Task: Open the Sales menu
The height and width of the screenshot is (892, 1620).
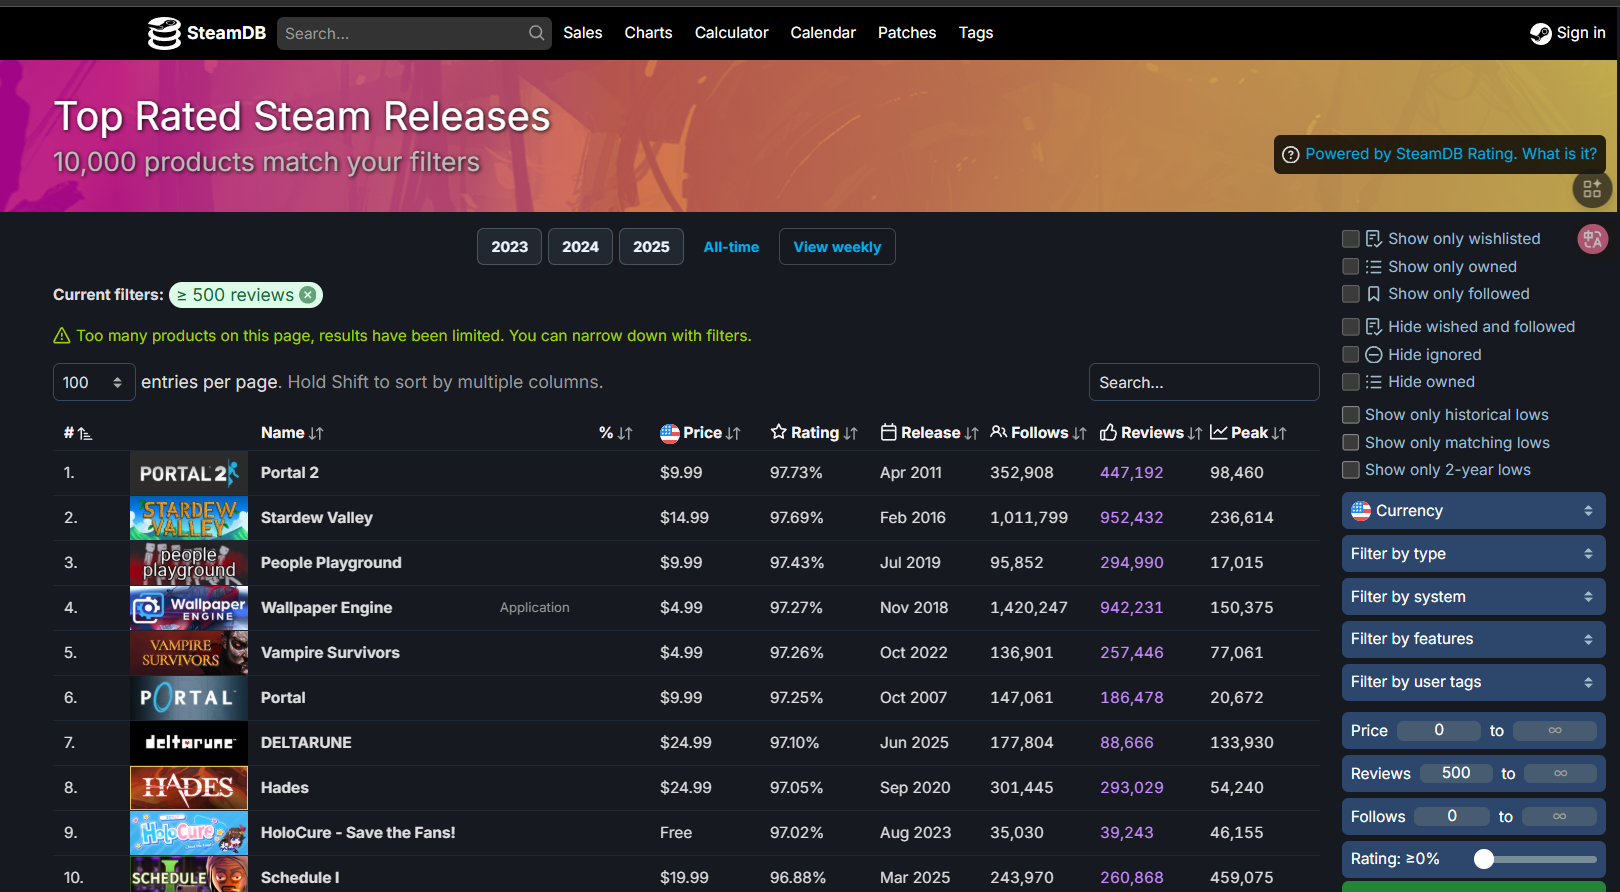Action: point(583,33)
